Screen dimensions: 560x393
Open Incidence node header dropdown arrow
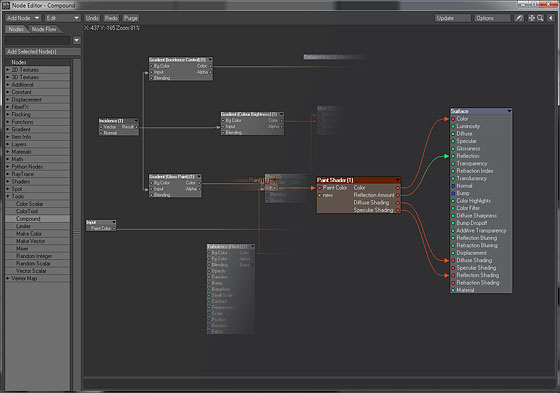click(x=136, y=121)
